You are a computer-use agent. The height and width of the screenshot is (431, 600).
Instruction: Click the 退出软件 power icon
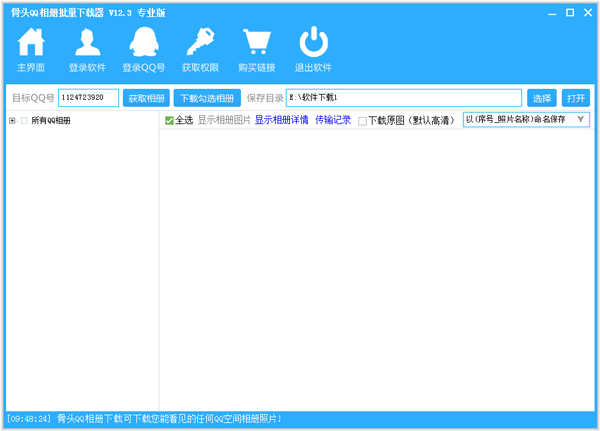pyautogui.click(x=313, y=42)
